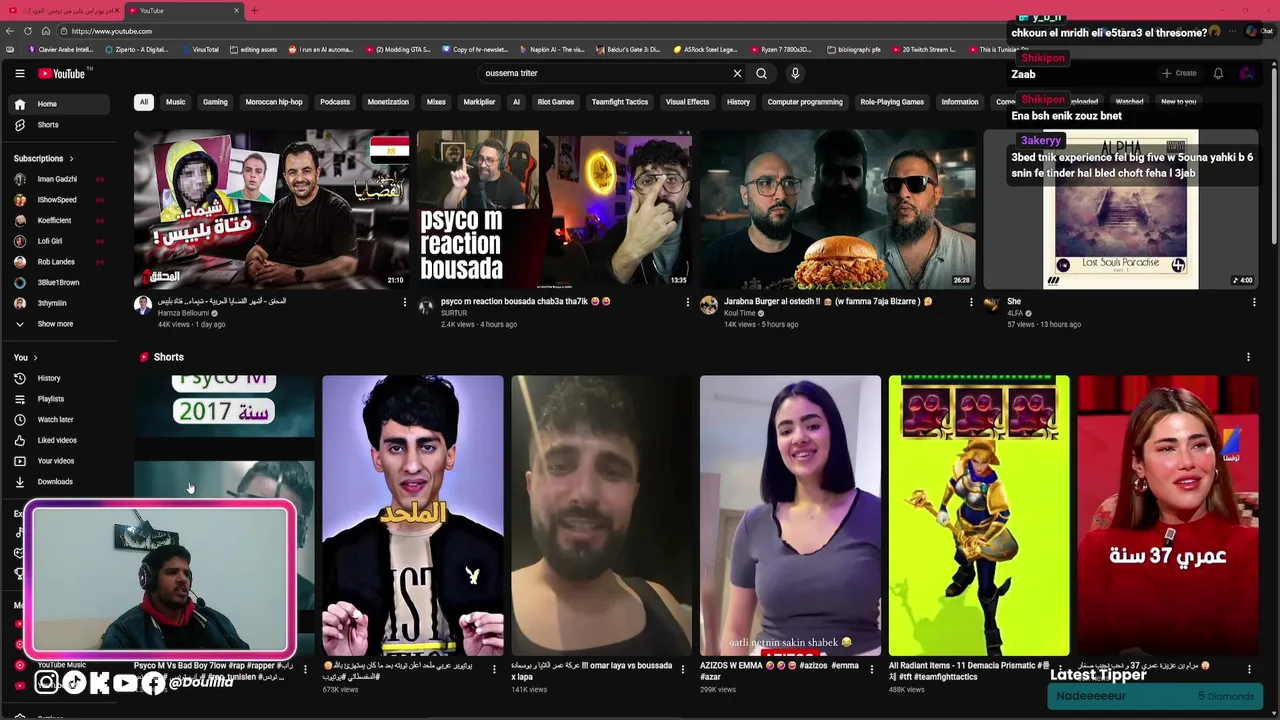This screenshot has width=1280, height=720.
Task: Open a new browser tab
Action: tap(254, 10)
